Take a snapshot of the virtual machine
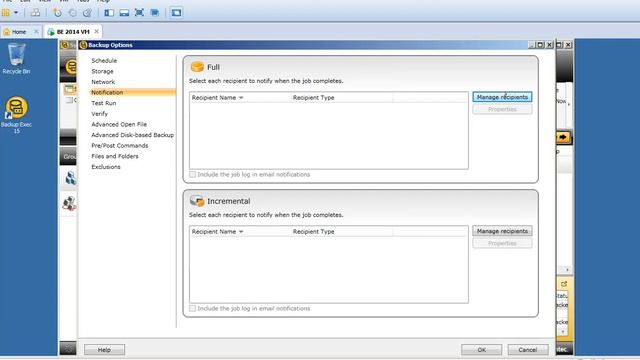The image size is (640, 360). point(57,13)
